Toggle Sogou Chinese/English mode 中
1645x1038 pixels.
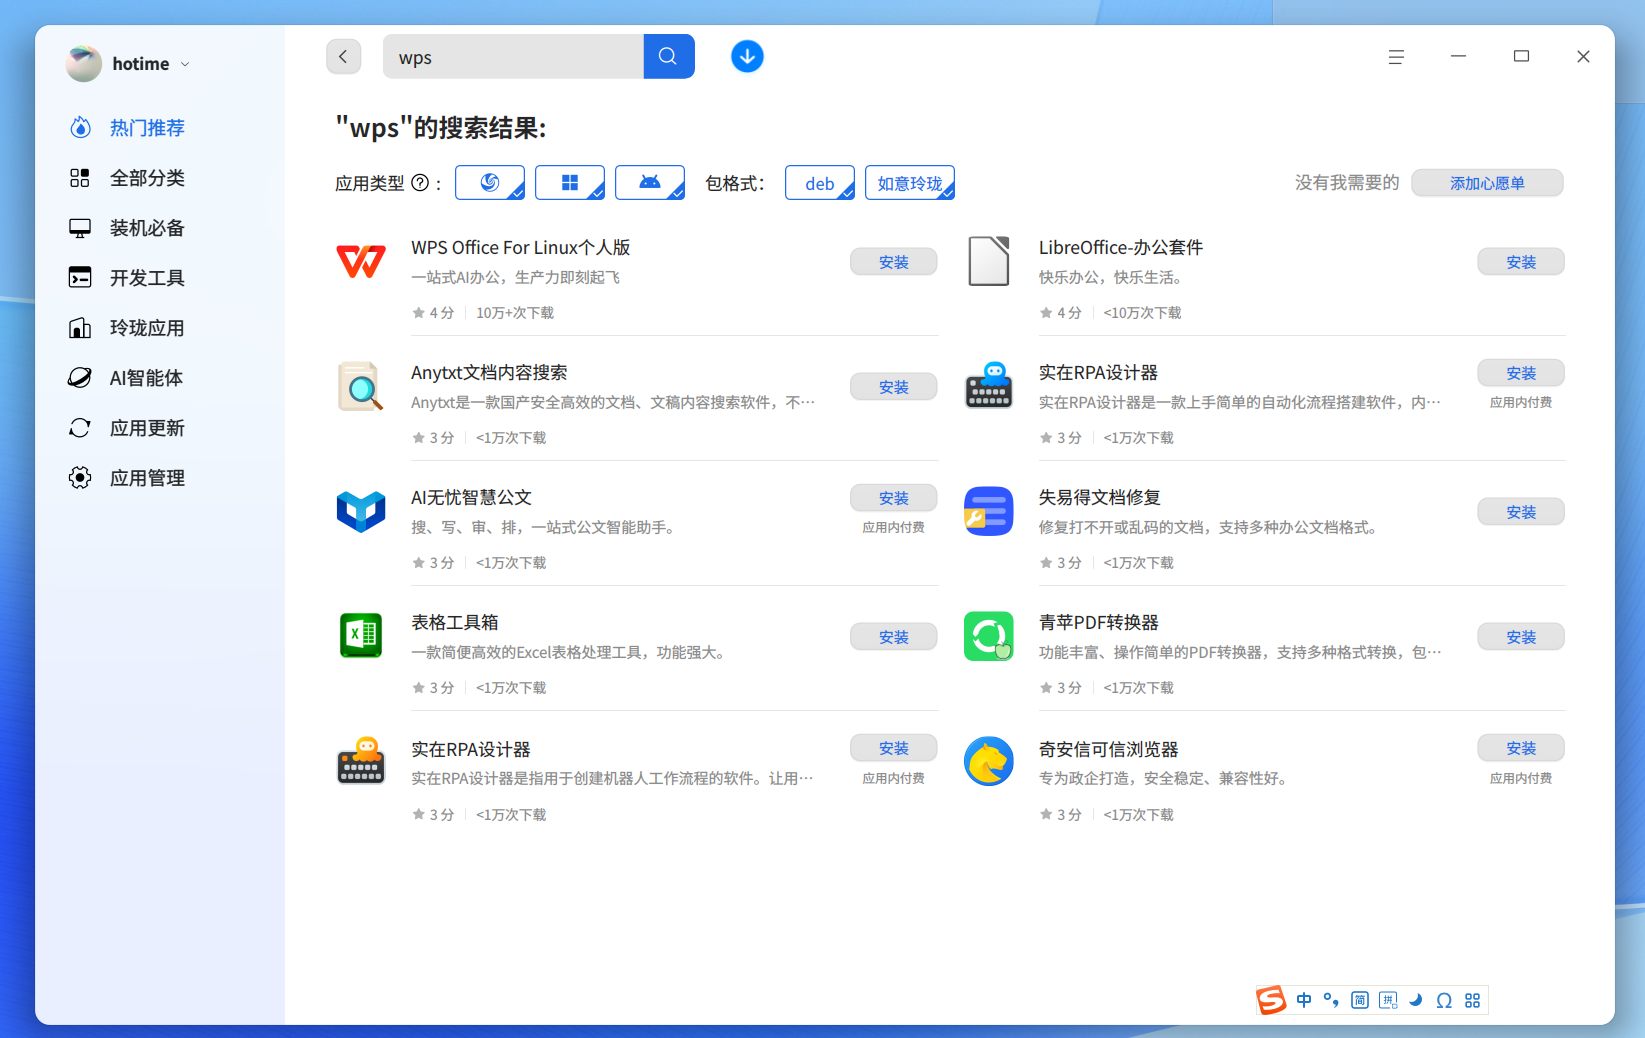pyautogui.click(x=1304, y=1000)
